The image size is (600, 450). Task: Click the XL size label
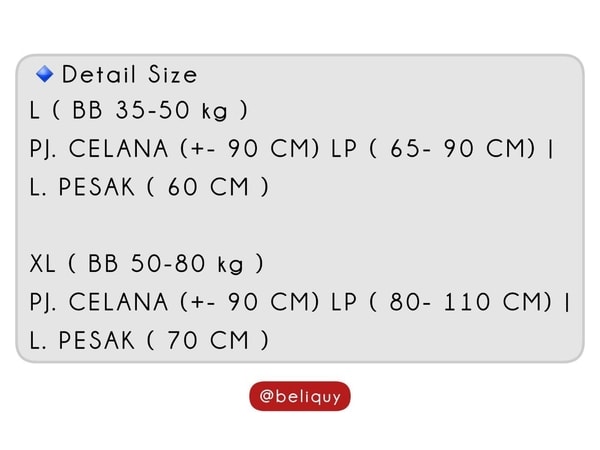42,264
